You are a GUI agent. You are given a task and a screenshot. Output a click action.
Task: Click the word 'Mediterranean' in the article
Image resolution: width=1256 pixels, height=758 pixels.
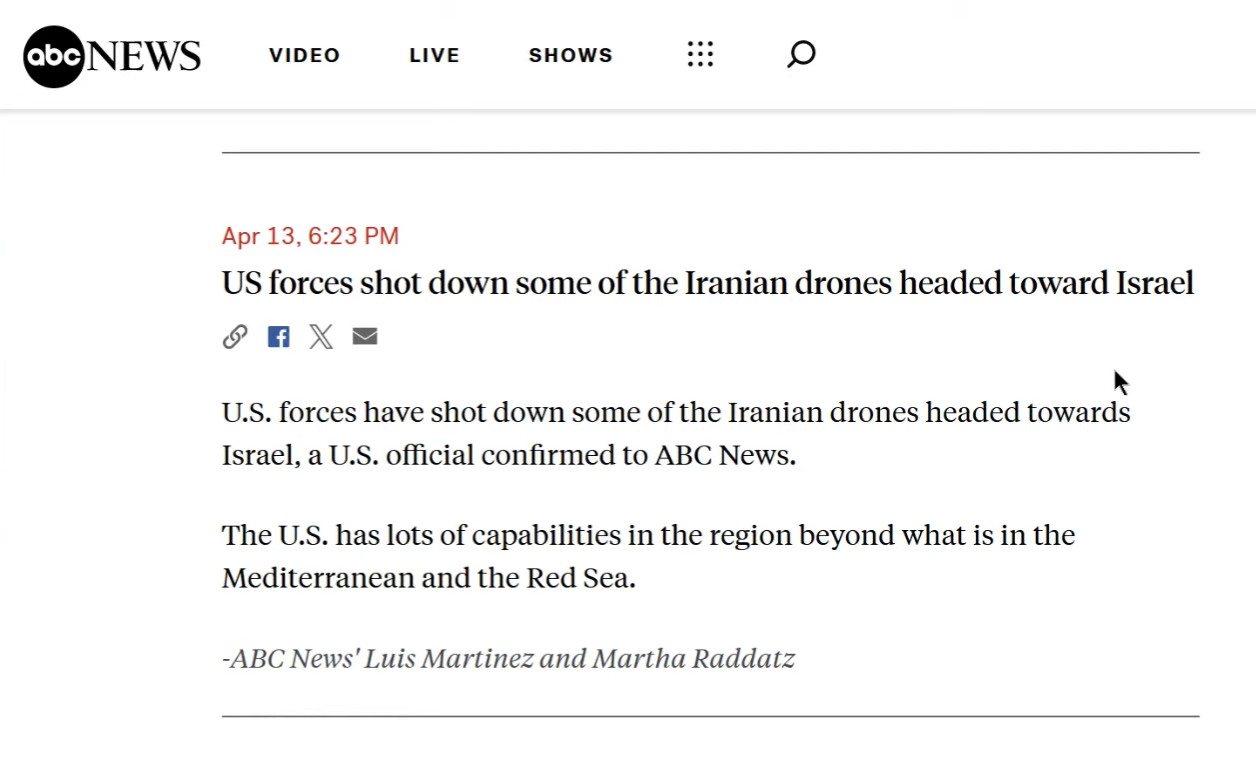pyautogui.click(x=318, y=578)
